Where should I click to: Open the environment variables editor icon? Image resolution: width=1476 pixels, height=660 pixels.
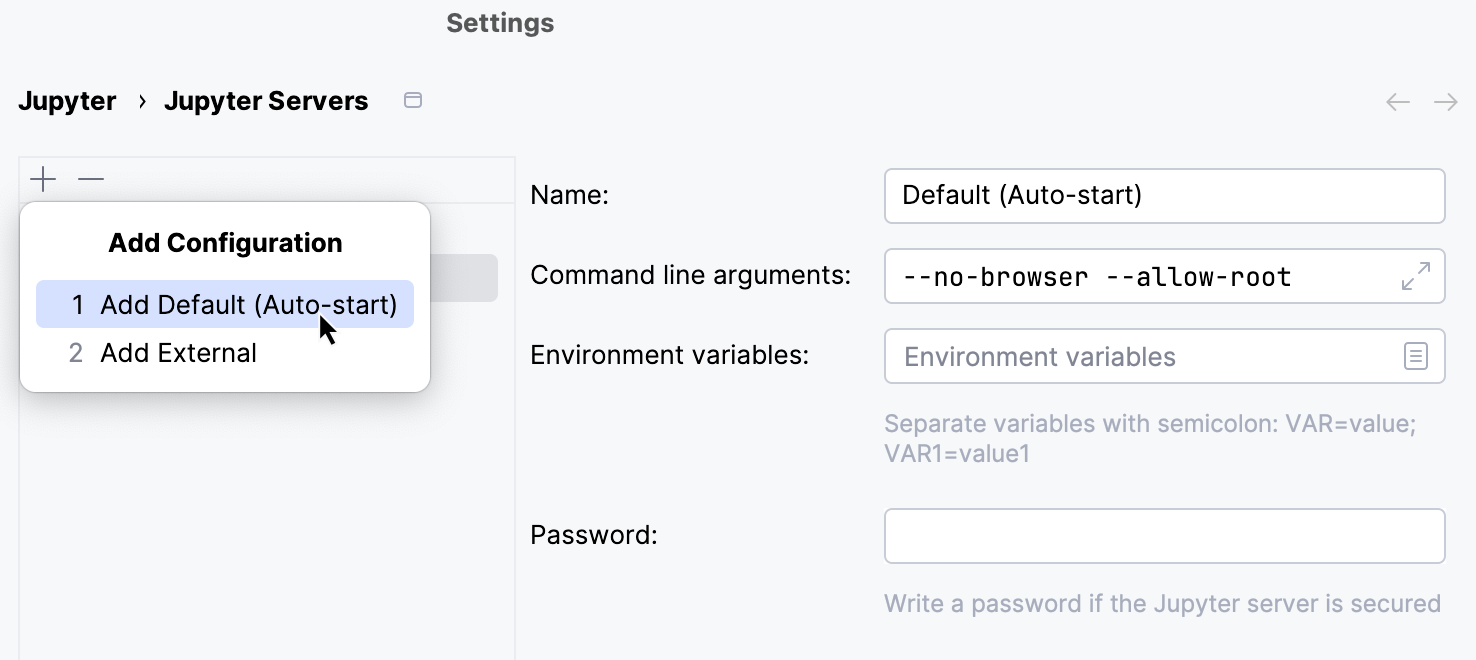tap(1415, 356)
